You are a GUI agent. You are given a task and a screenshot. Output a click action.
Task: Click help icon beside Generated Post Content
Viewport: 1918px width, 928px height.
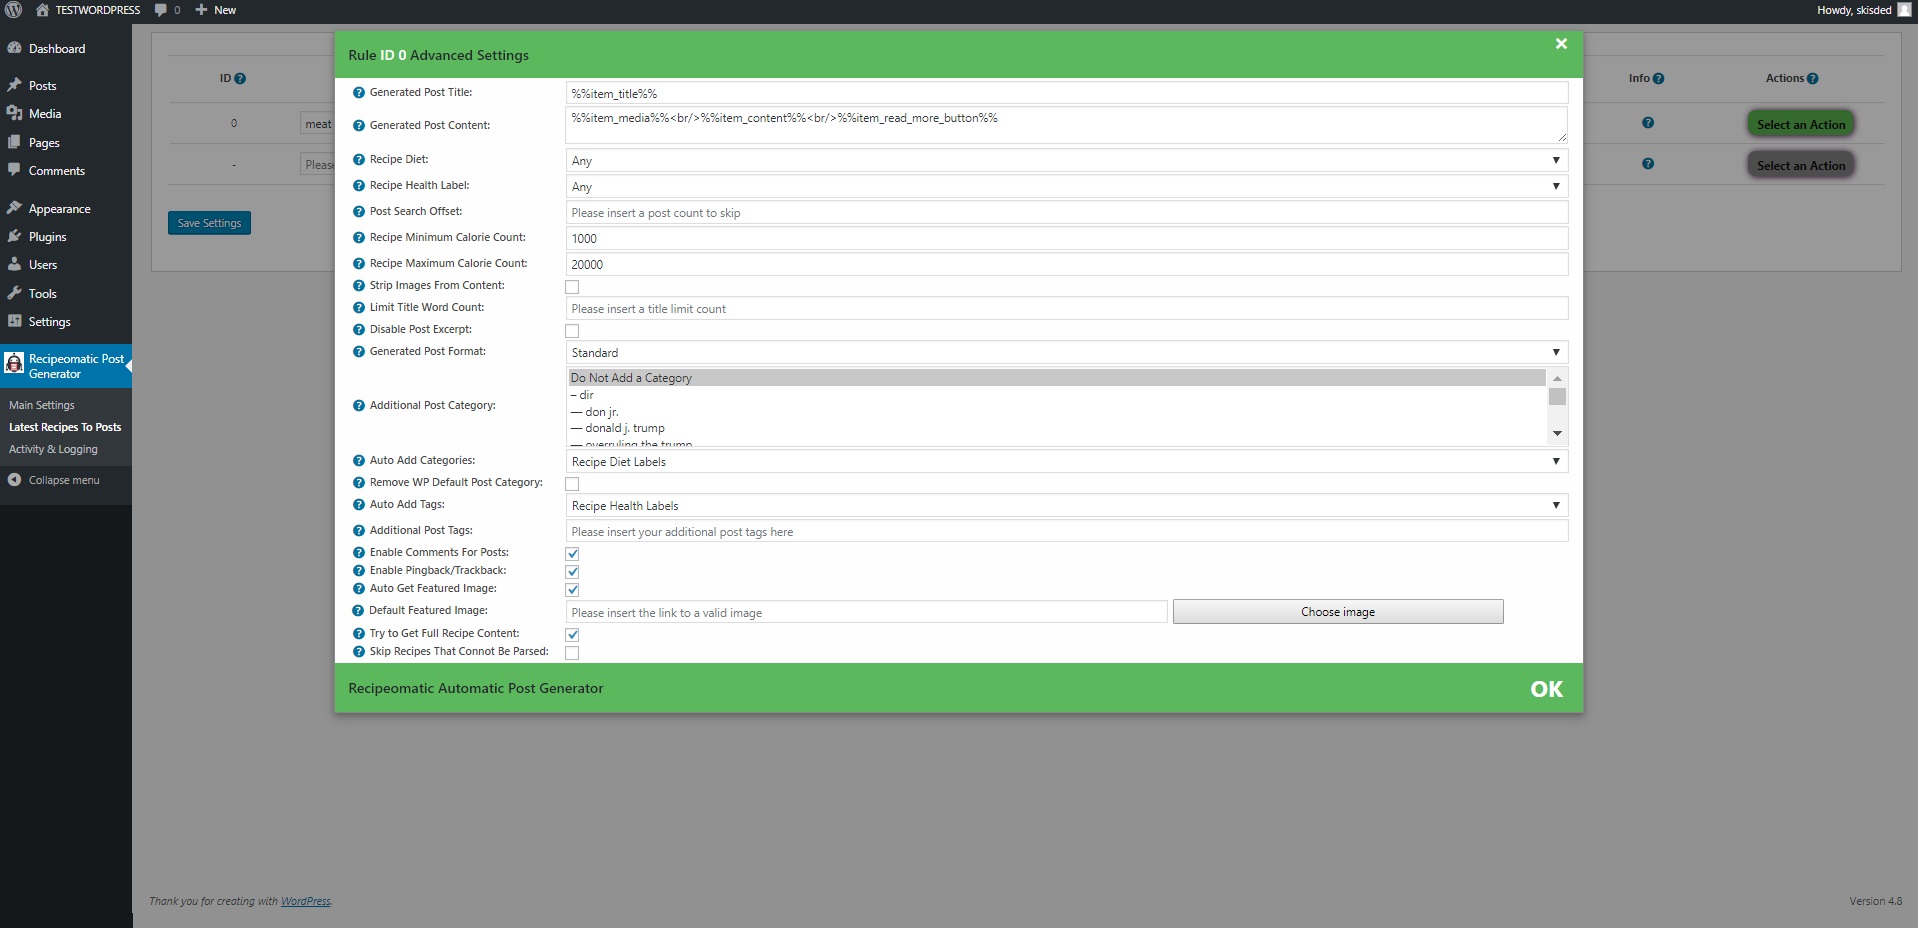pos(359,126)
